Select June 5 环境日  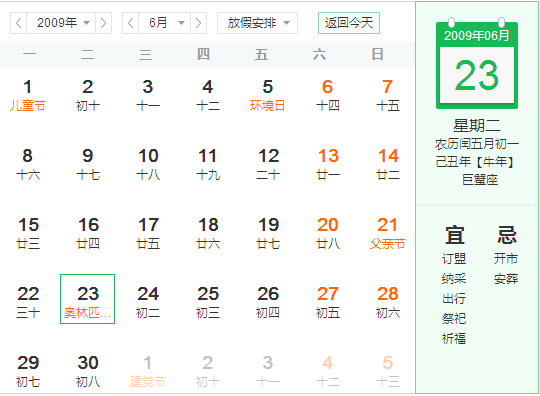[268, 95]
